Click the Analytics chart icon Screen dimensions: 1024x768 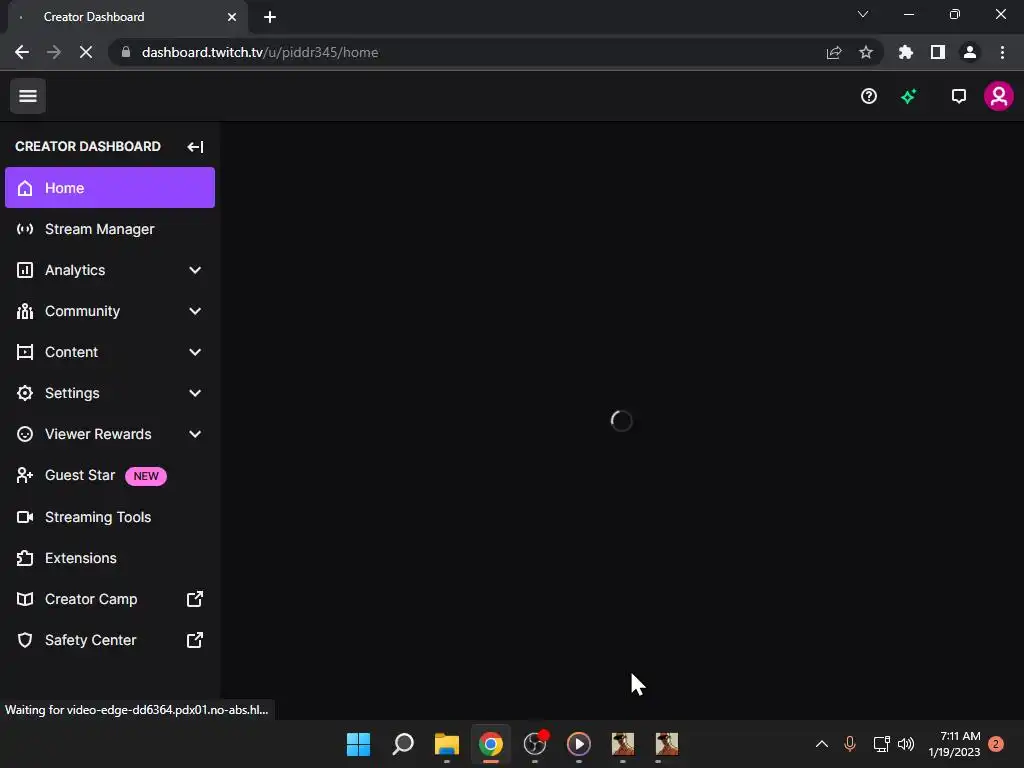(x=25, y=270)
